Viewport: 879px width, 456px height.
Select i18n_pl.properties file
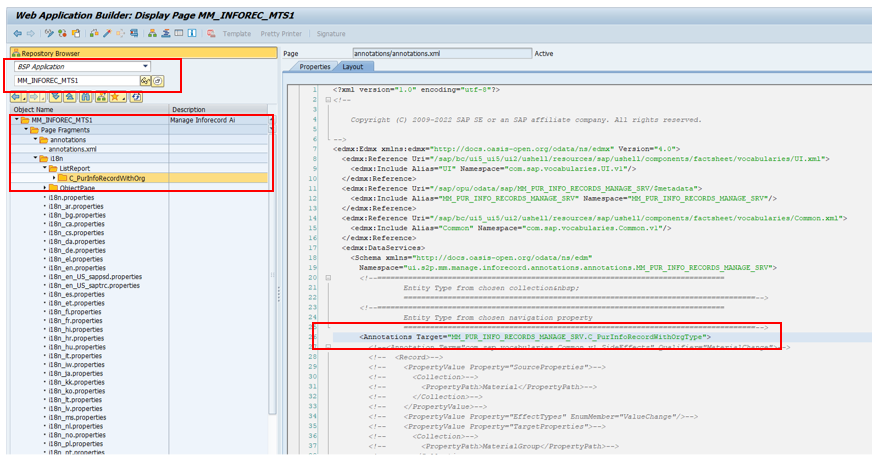pos(76,444)
